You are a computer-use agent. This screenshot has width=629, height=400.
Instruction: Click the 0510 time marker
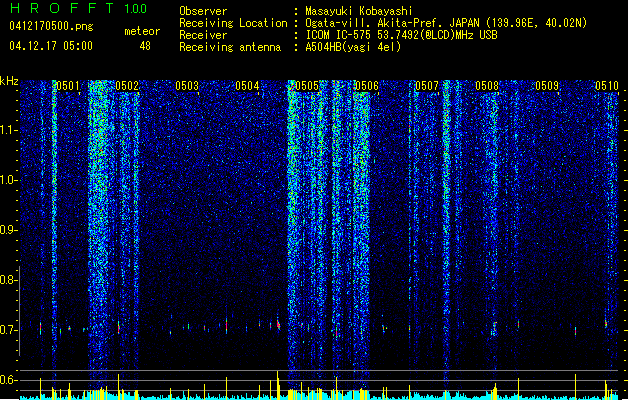click(607, 85)
